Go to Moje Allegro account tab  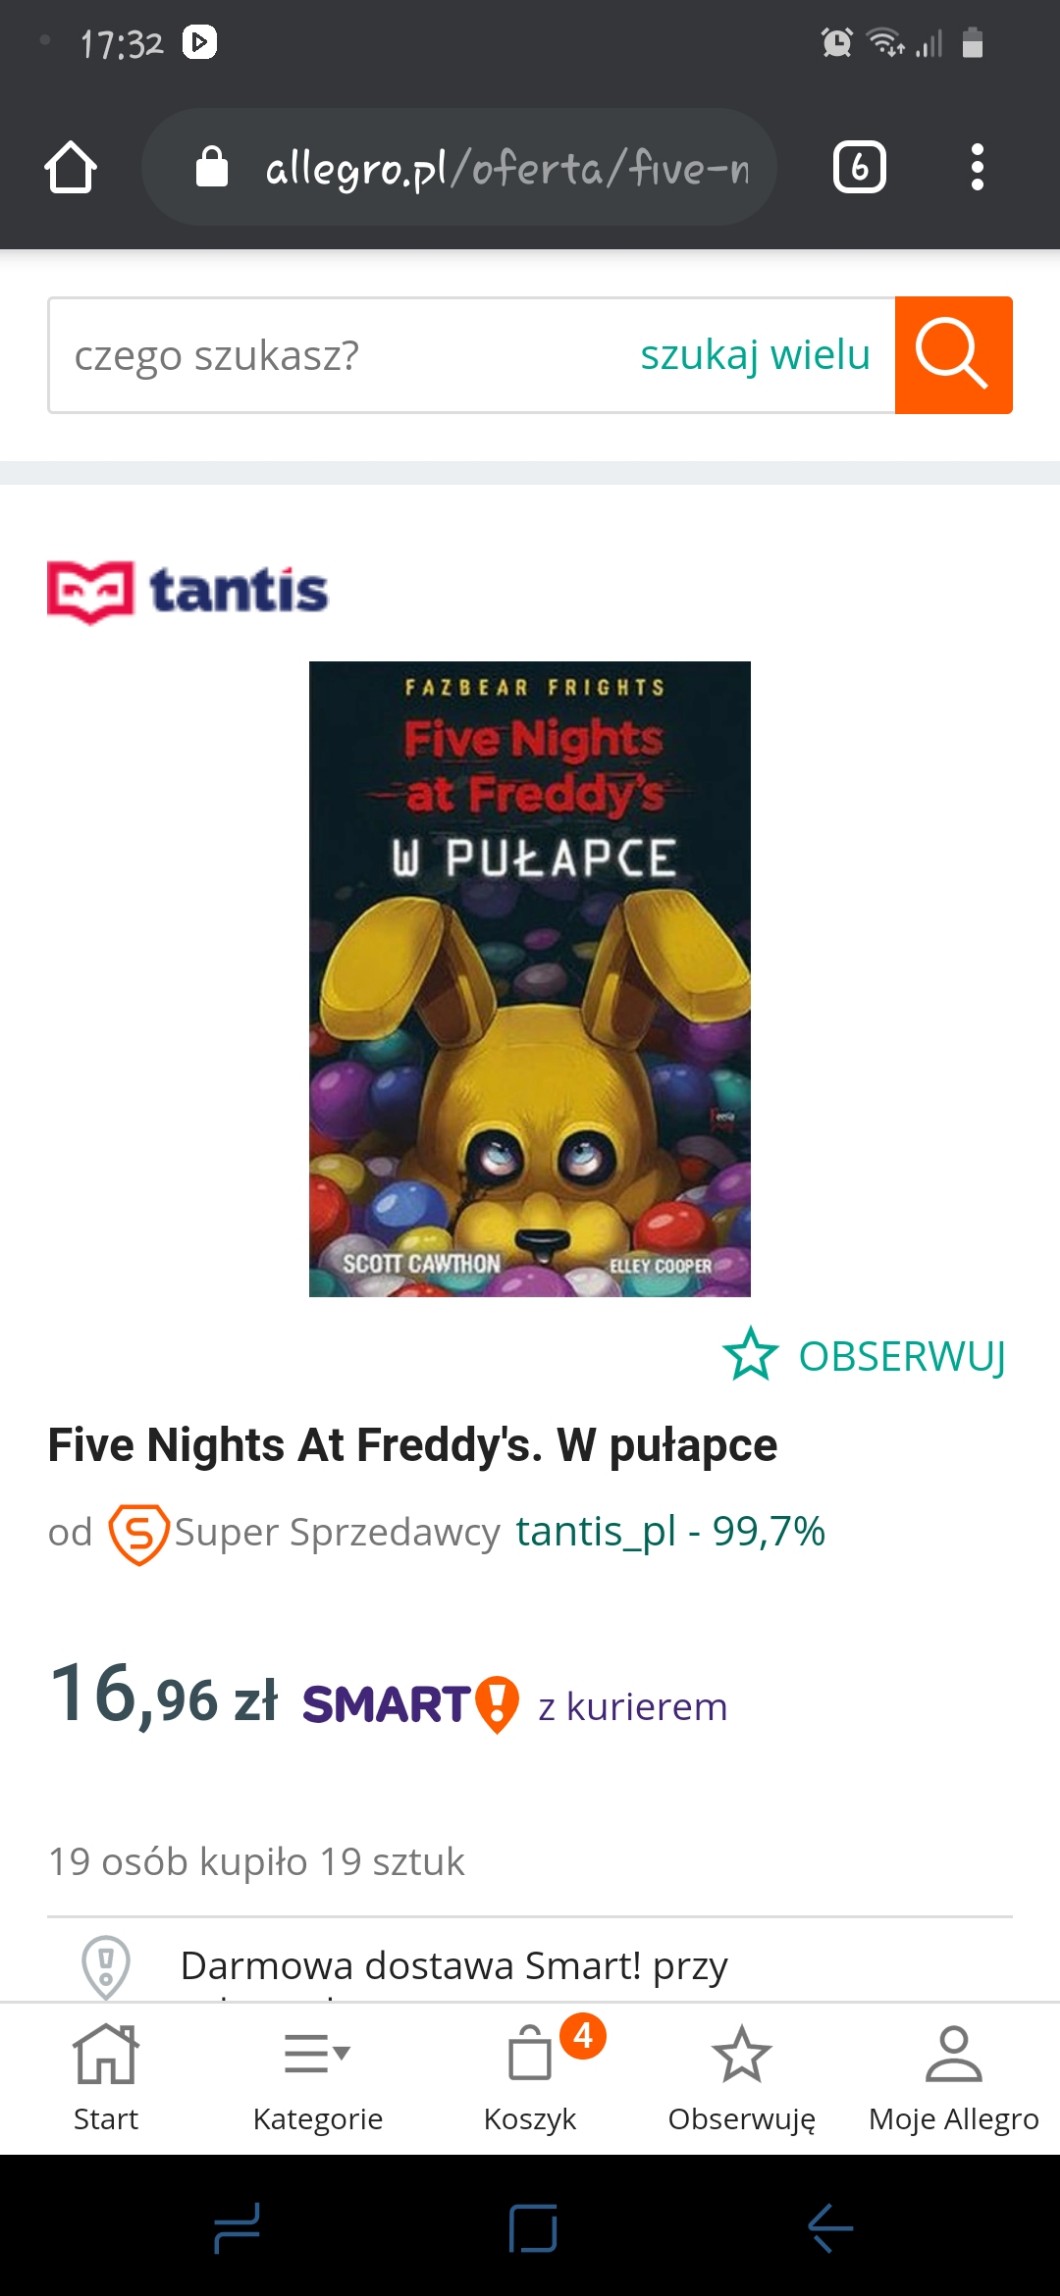954,2075
